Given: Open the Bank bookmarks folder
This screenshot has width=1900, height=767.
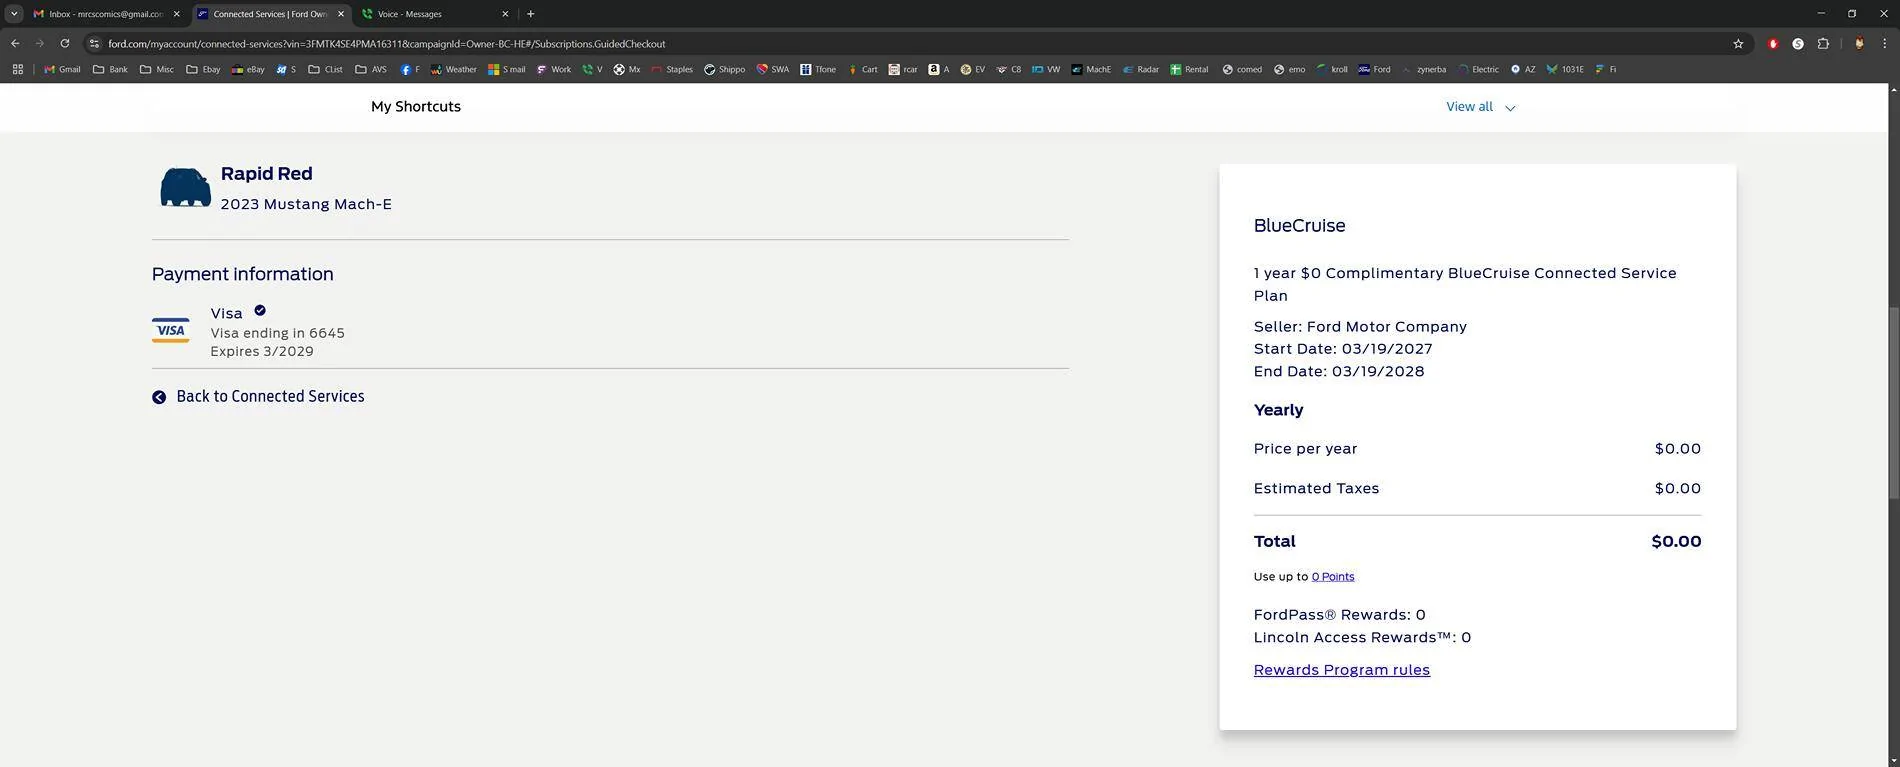Looking at the screenshot, I should 110,70.
